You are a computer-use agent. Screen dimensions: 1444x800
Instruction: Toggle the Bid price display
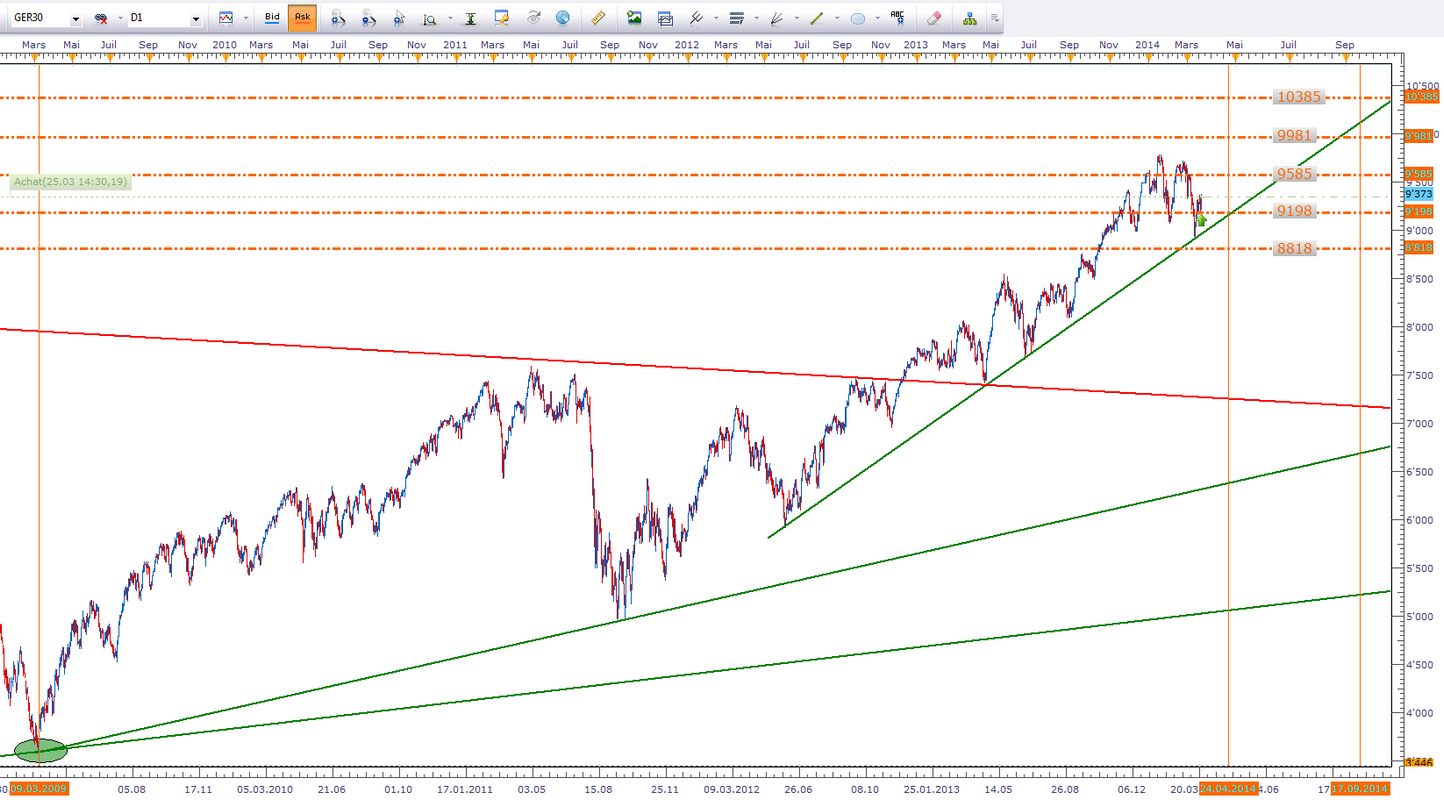(272, 18)
